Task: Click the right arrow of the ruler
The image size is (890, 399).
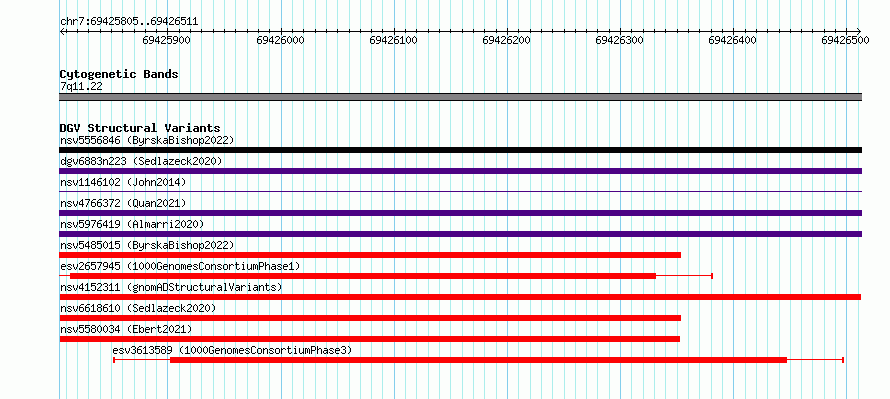Action: pyautogui.click(x=859, y=31)
